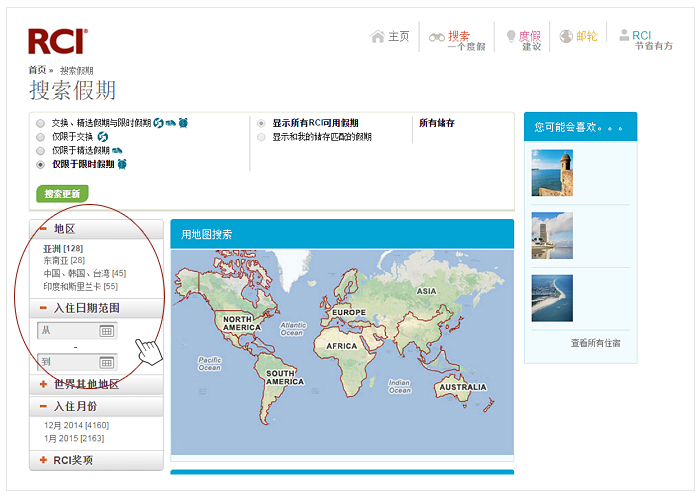Screen dimensions: 700x500
Task: Filter by 中国、韩国、台湾 [45]
Action: (85, 273)
